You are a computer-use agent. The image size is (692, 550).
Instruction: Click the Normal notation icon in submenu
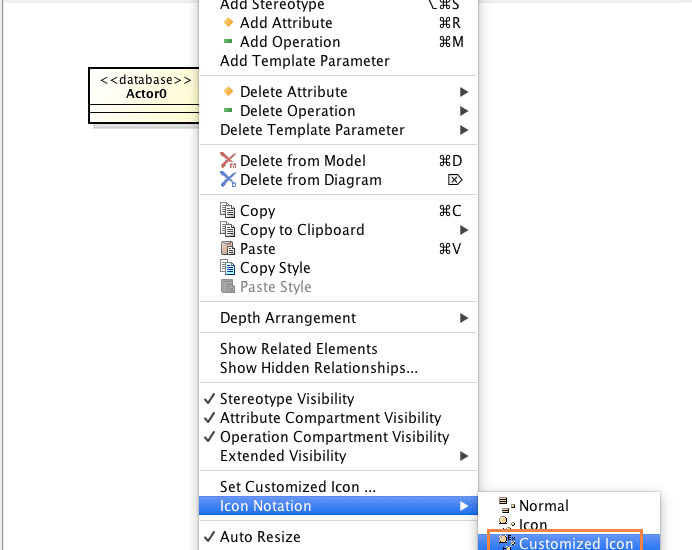coord(506,506)
